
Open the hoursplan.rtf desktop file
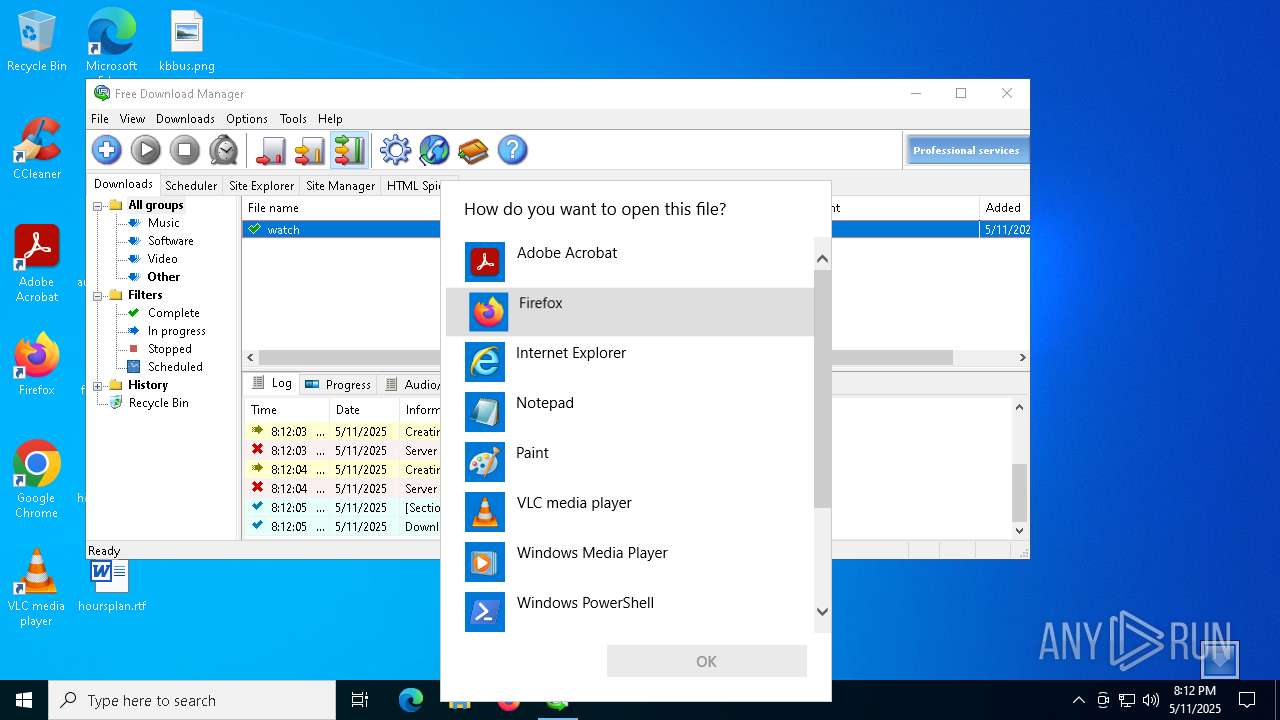click(x=111, y=585)
